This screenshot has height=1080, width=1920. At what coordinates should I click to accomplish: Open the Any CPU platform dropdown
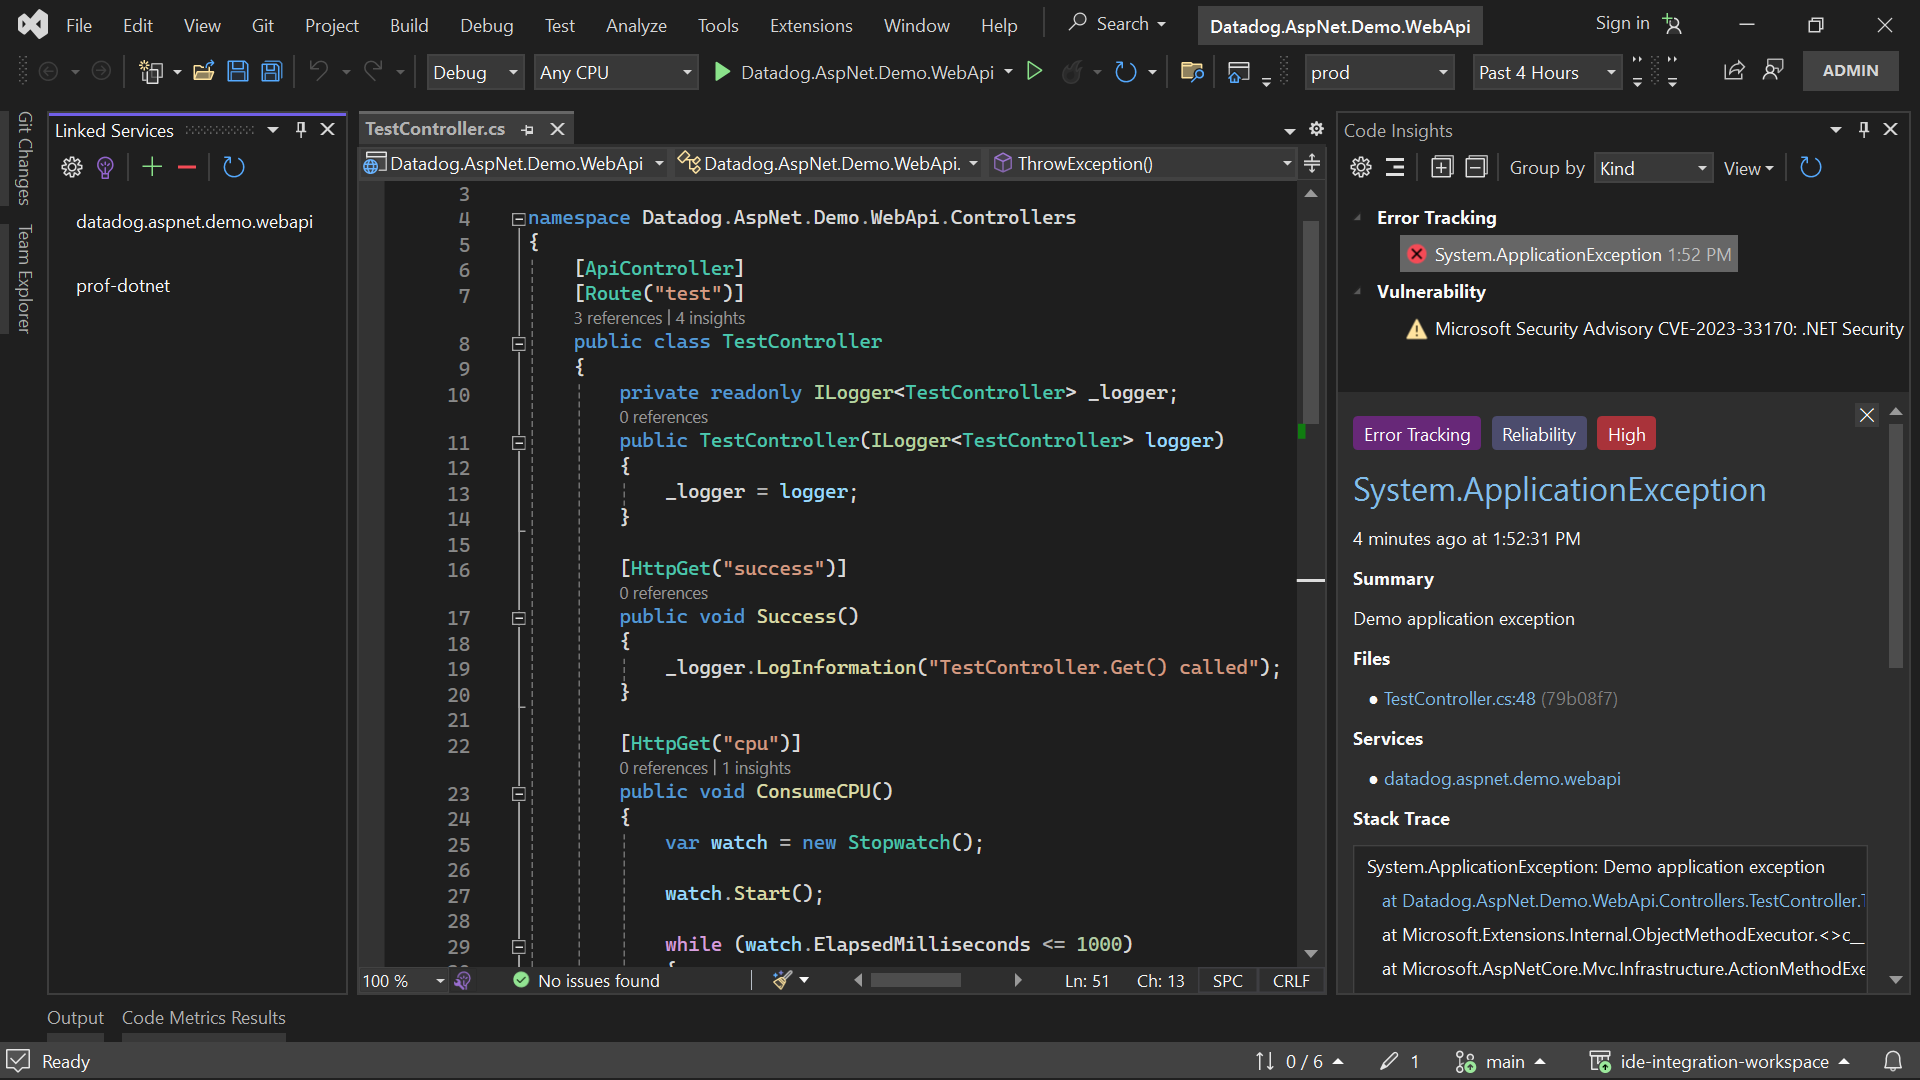pyautogui.click(x=616, y=72)
